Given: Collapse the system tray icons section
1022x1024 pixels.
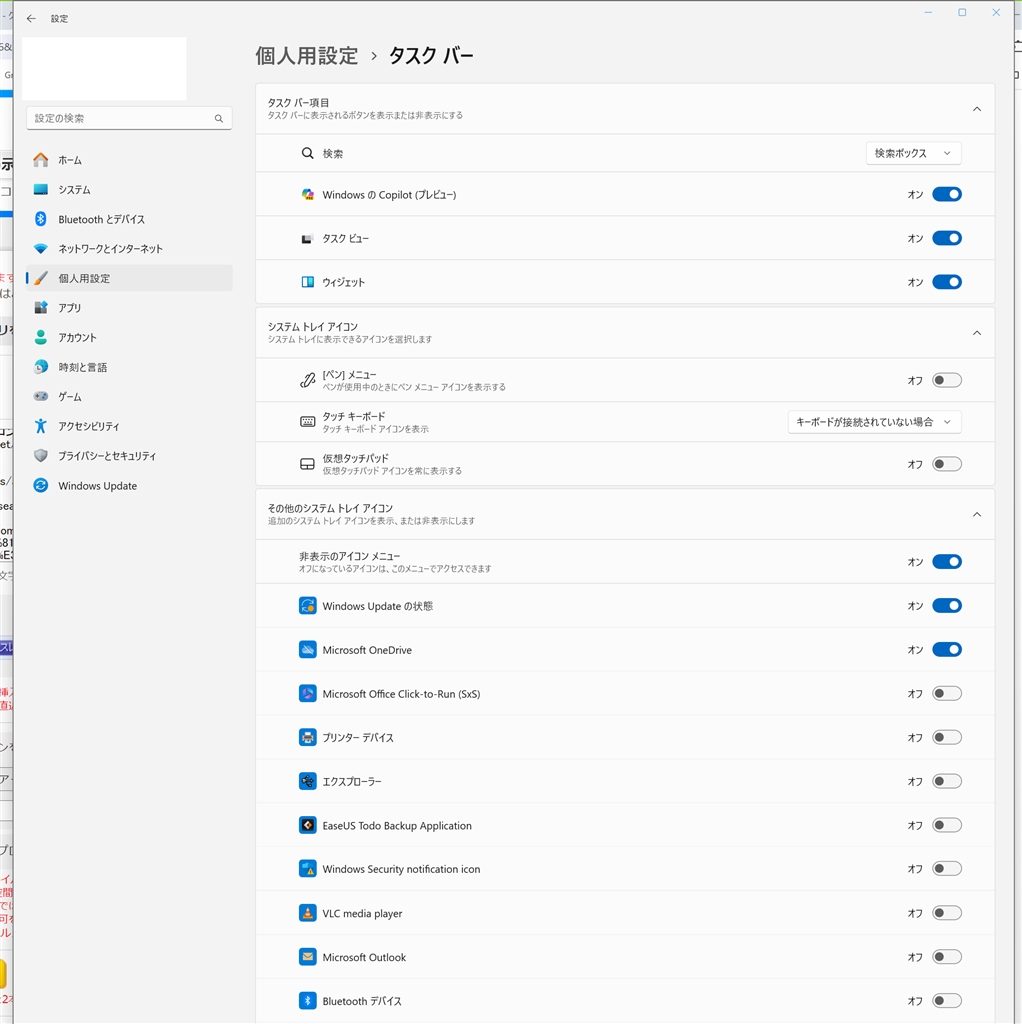Looking at the screenshot, I should tap(977, 333).
